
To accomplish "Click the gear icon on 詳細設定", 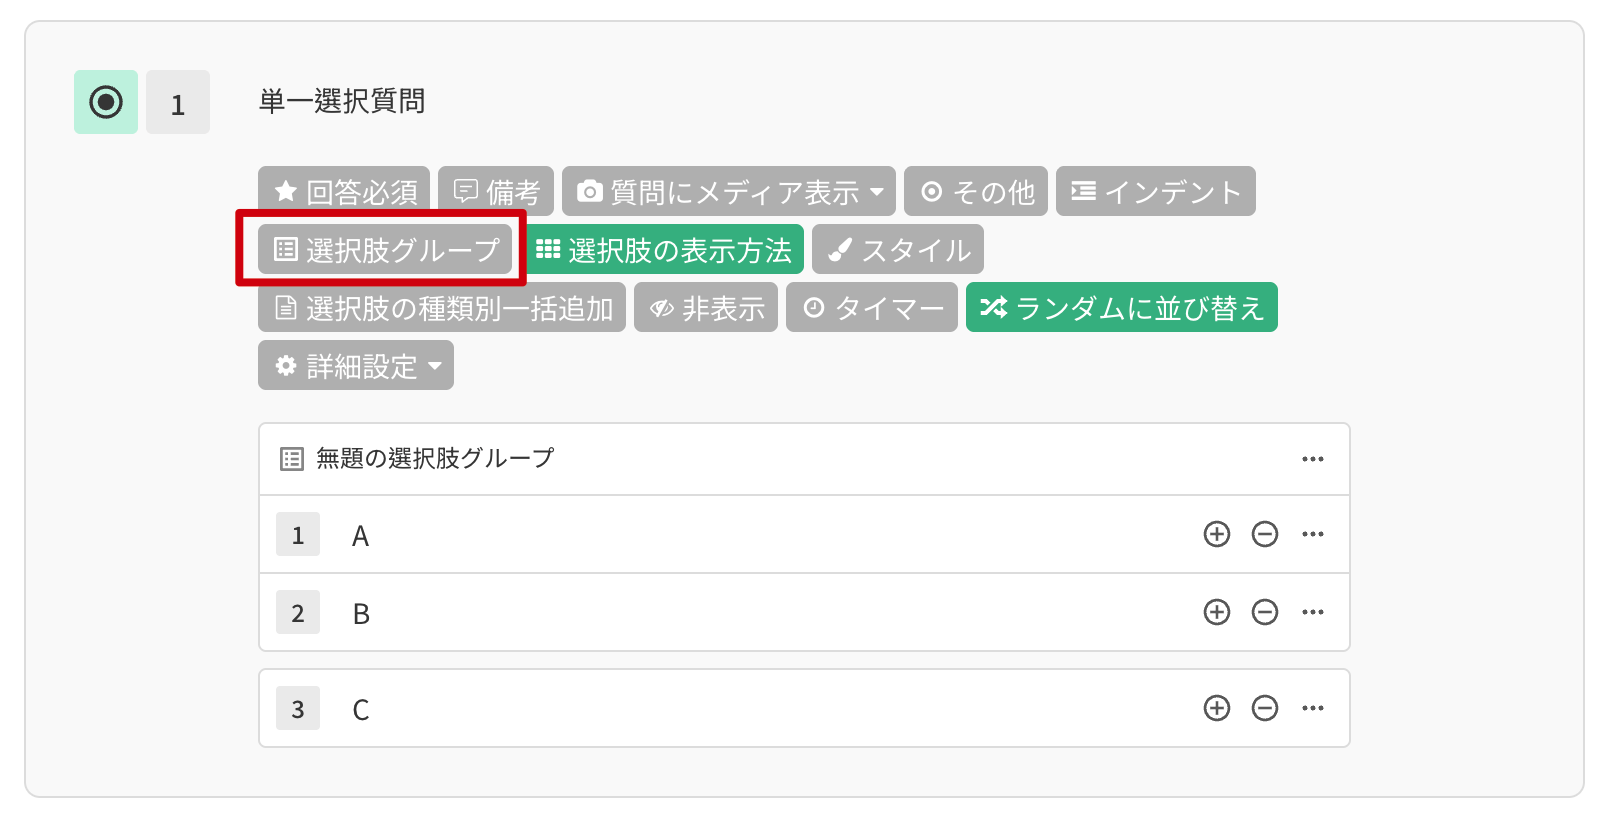I will [x=283, y=365].
